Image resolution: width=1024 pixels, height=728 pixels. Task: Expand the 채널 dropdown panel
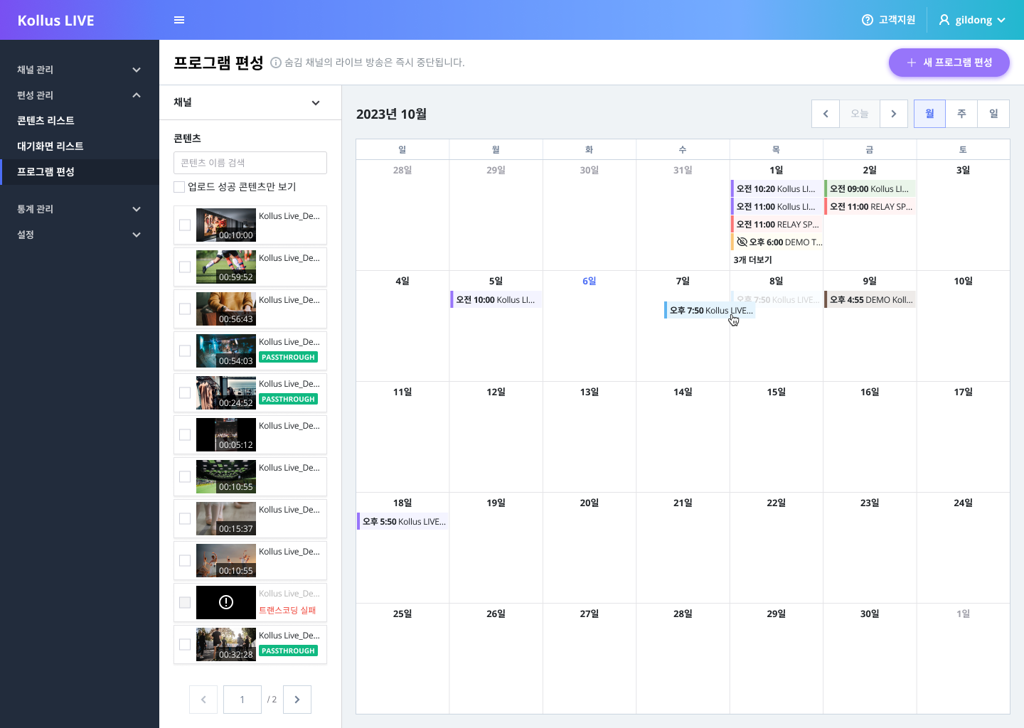click(315, 103)
